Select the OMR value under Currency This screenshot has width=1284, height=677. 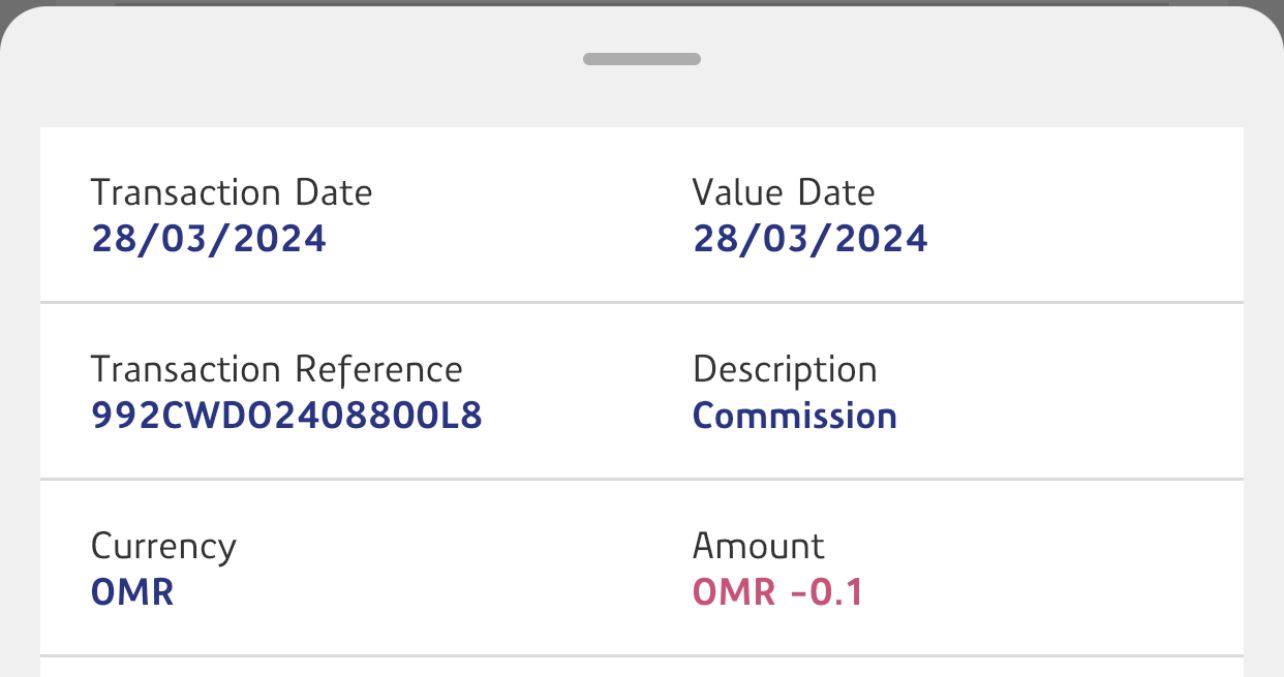(132, 592)
